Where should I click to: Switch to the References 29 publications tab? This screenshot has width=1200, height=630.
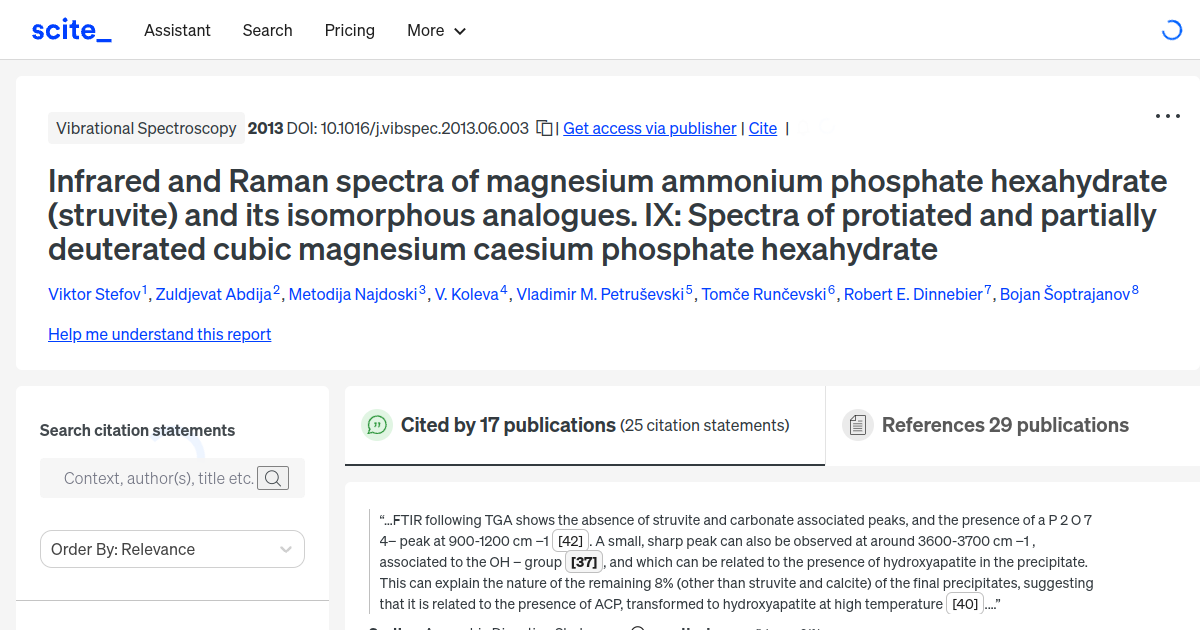[x=1005, y=425]
